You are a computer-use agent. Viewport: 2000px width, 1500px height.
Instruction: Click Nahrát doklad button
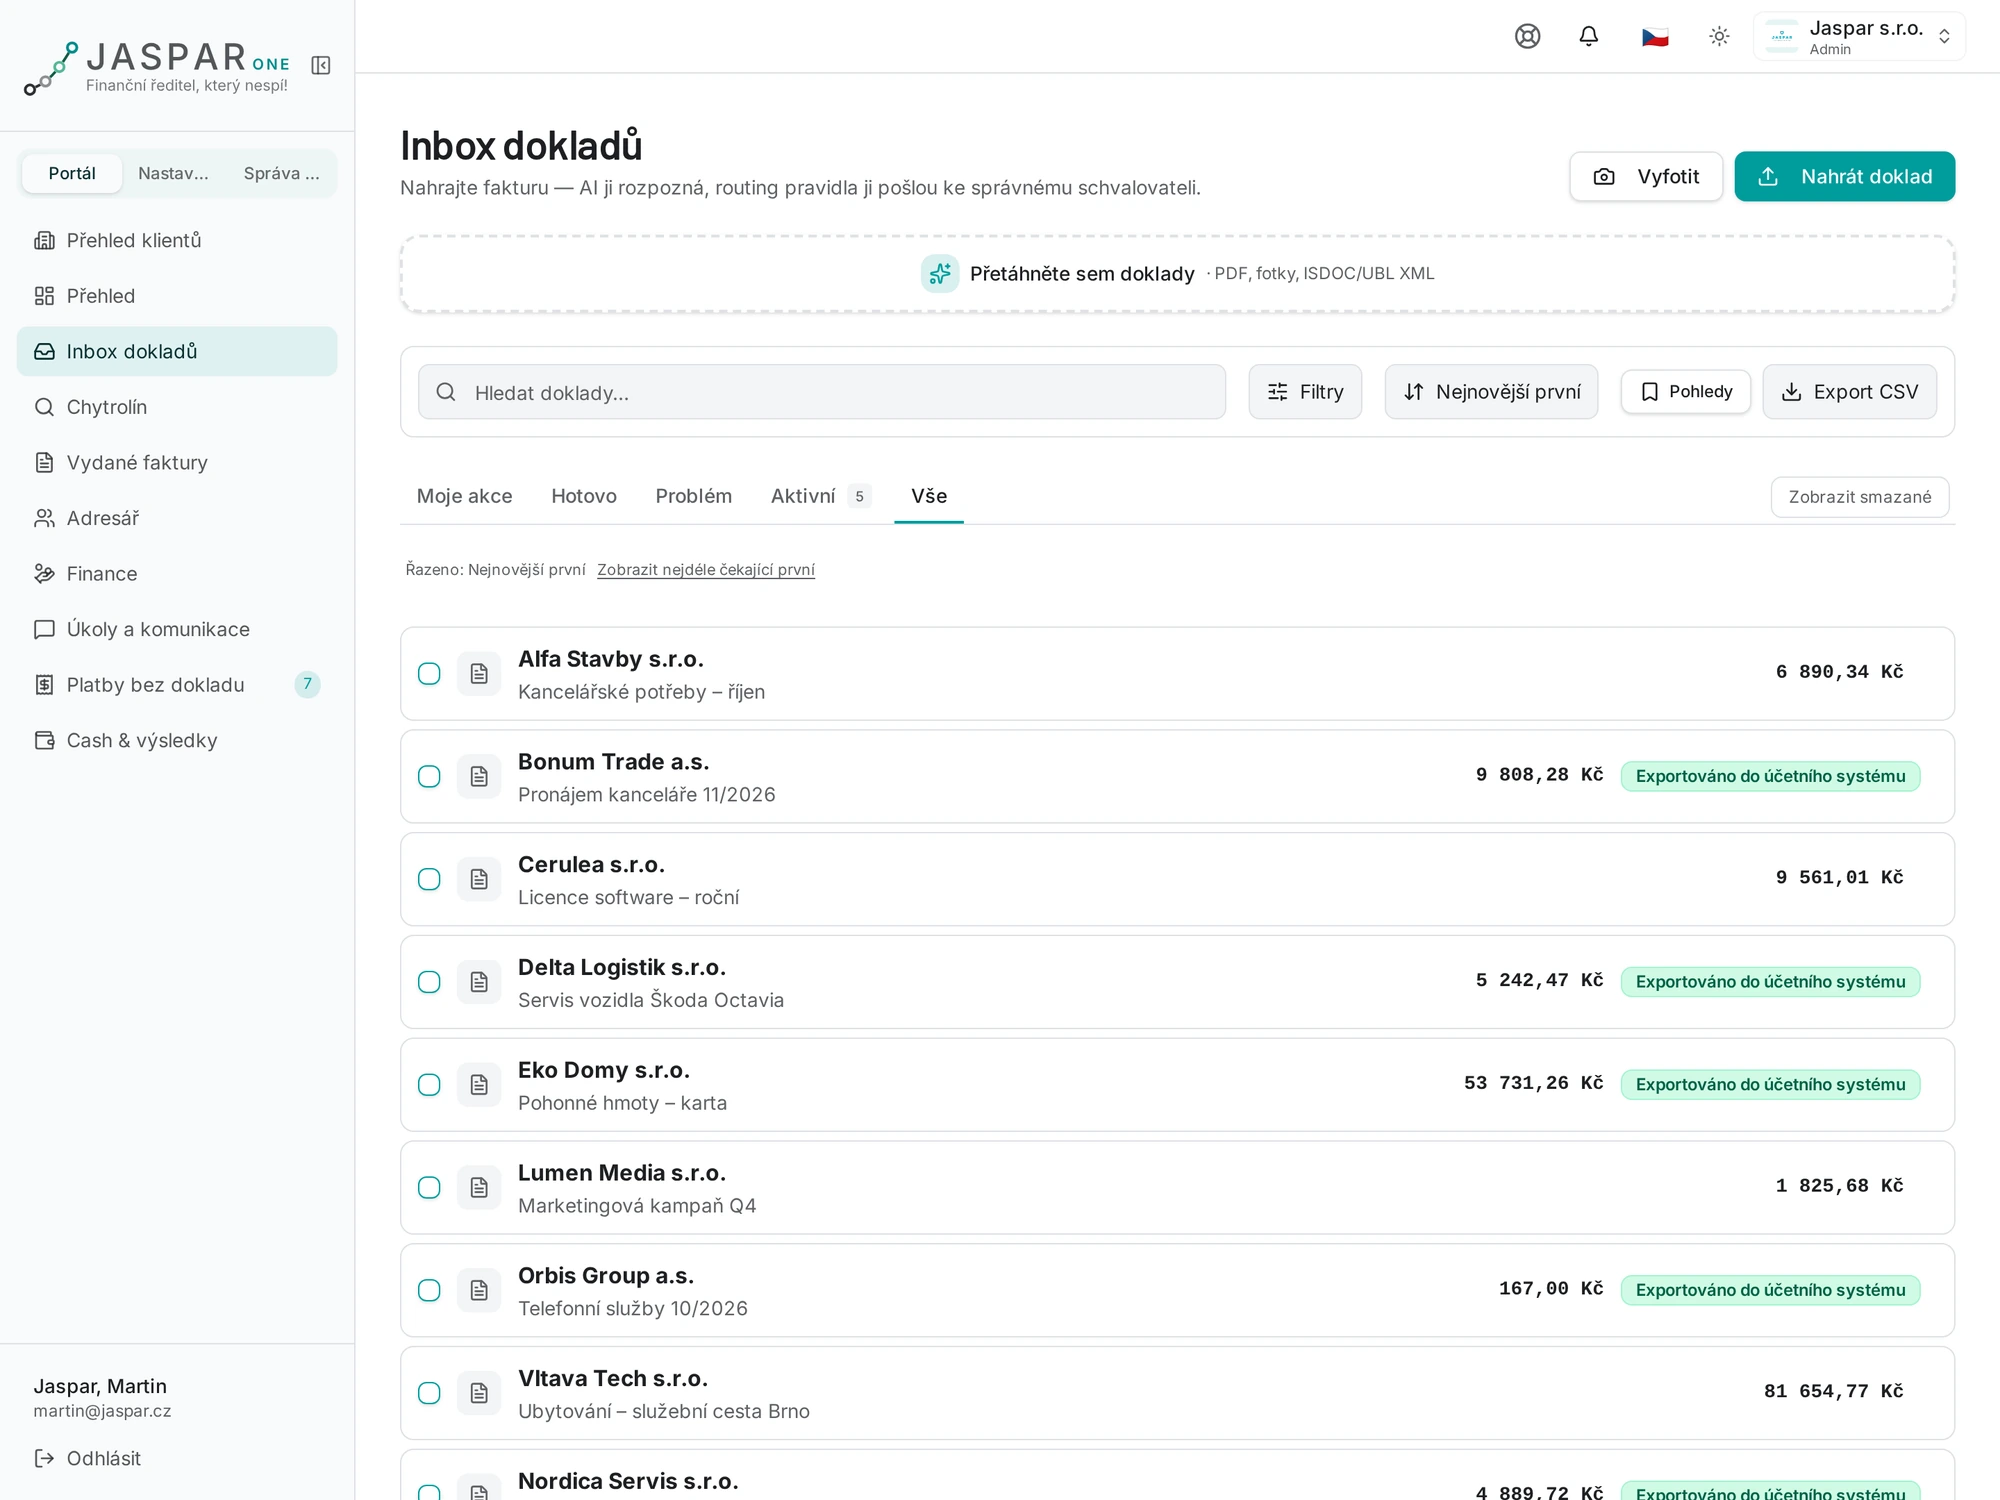click(1844, 177)
